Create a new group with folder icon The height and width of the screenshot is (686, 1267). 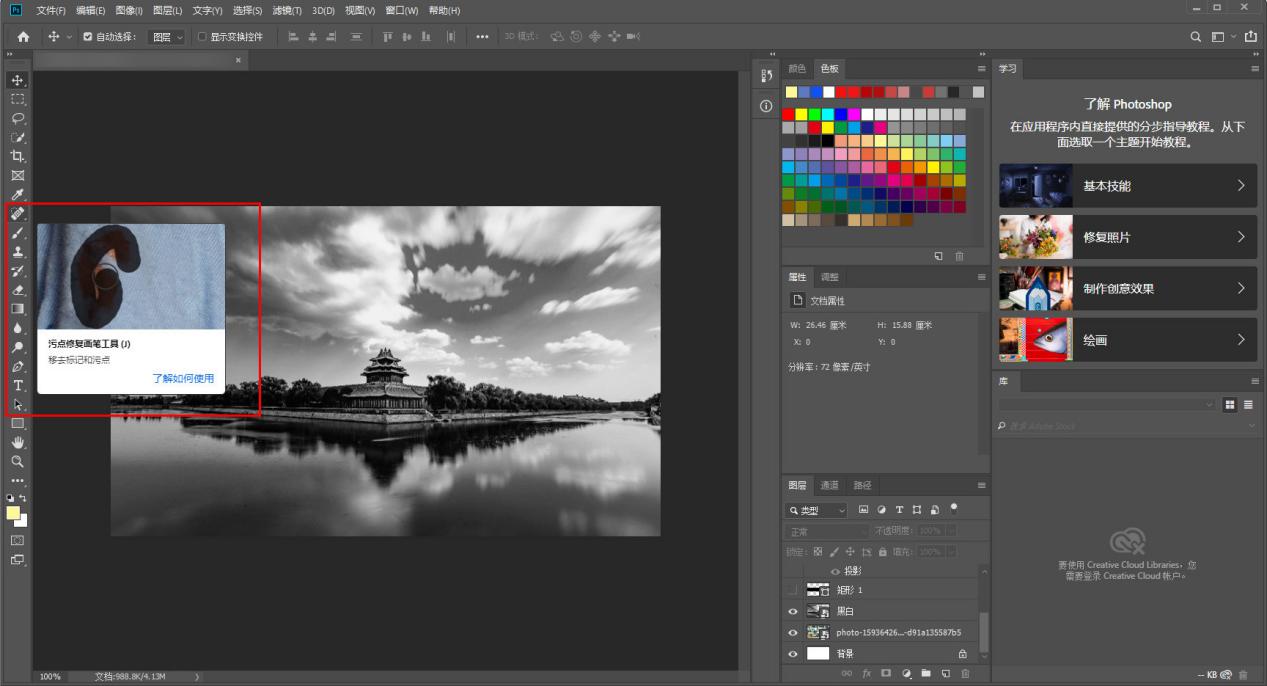(x=926, y=674)
